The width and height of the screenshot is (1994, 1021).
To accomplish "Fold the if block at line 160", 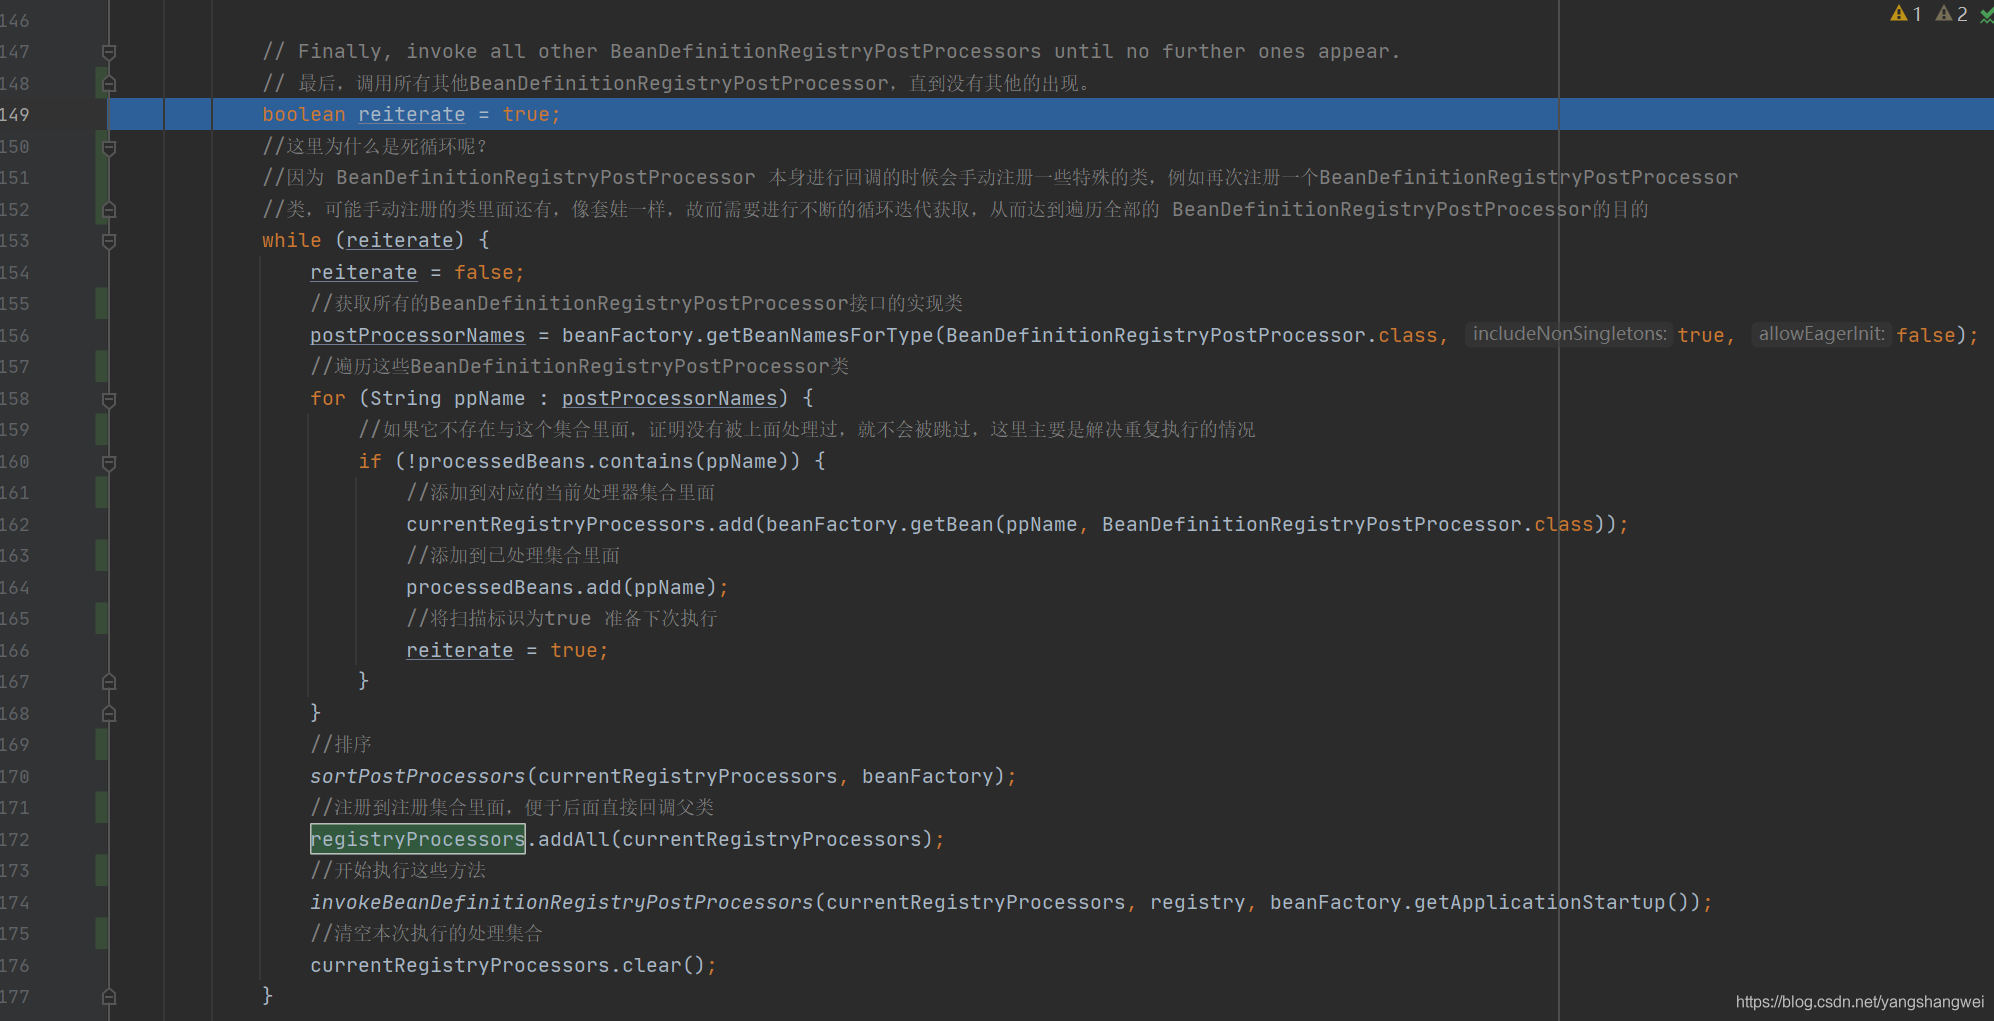I will click(x=109, y=462).
